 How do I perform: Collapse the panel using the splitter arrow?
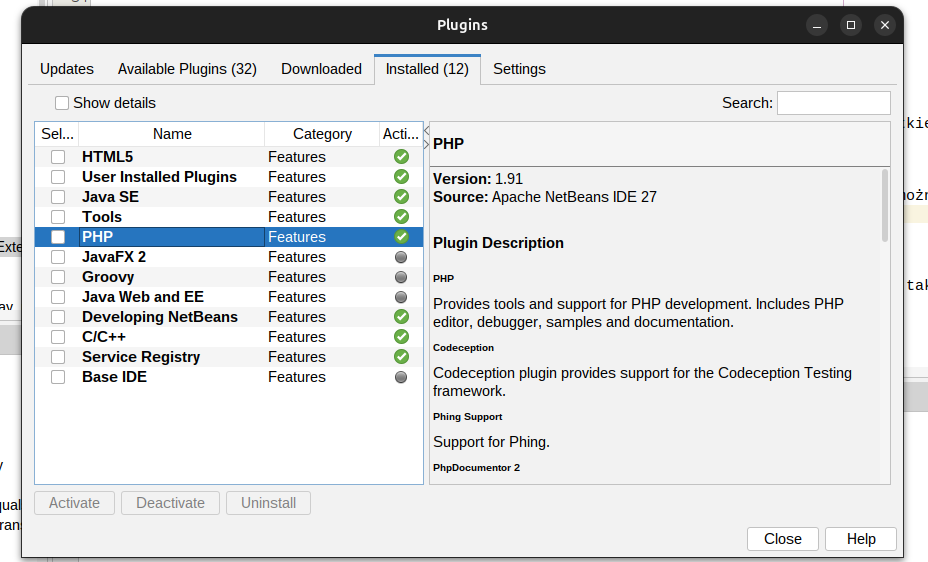pyautogui.click(x=427, y=130)
